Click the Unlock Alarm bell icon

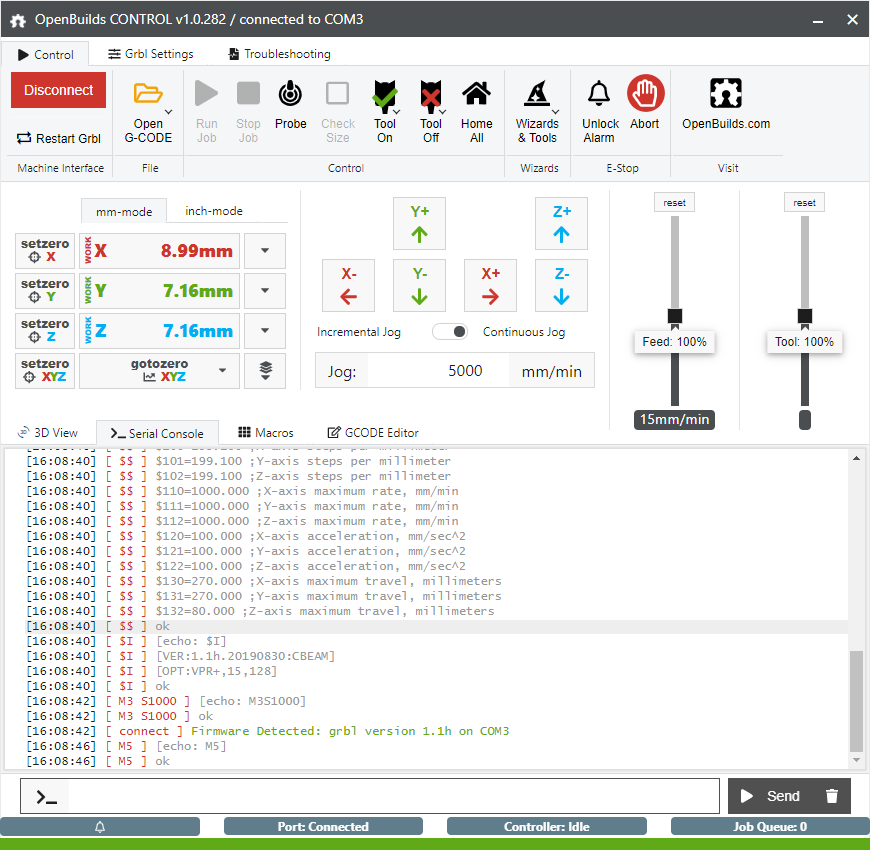[x=599, y=95]
